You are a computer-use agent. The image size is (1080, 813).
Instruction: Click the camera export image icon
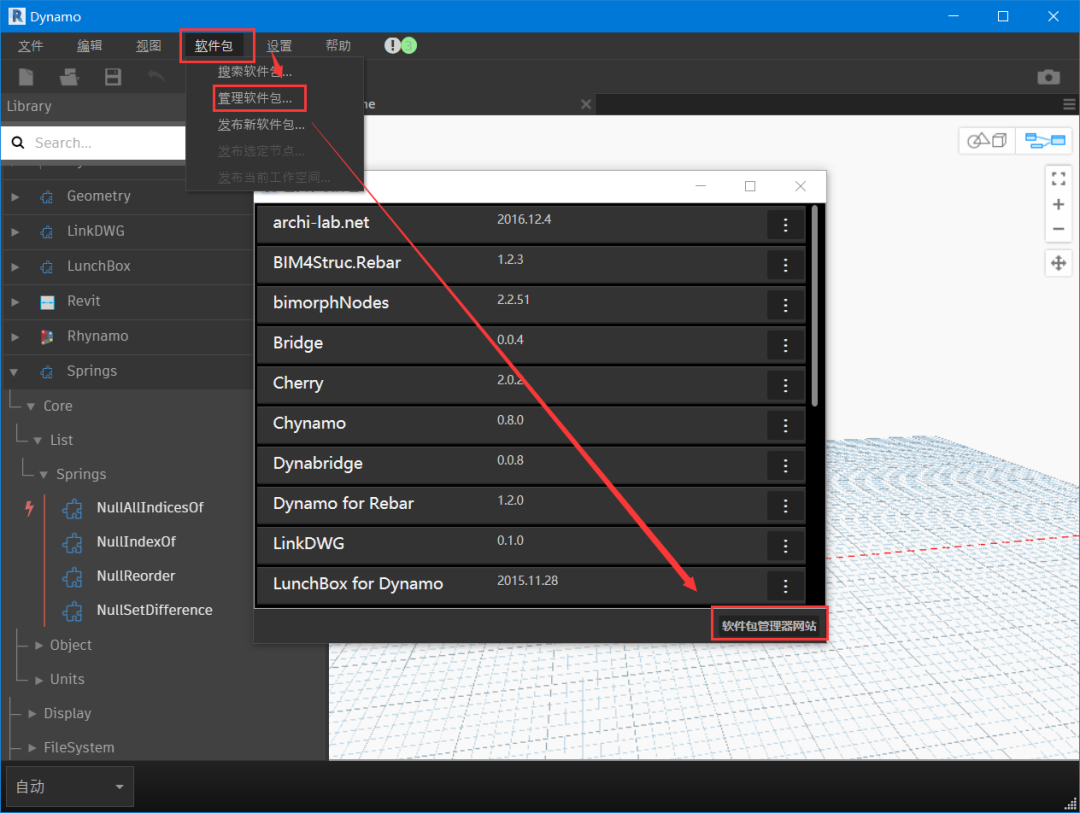(1048, 77)
